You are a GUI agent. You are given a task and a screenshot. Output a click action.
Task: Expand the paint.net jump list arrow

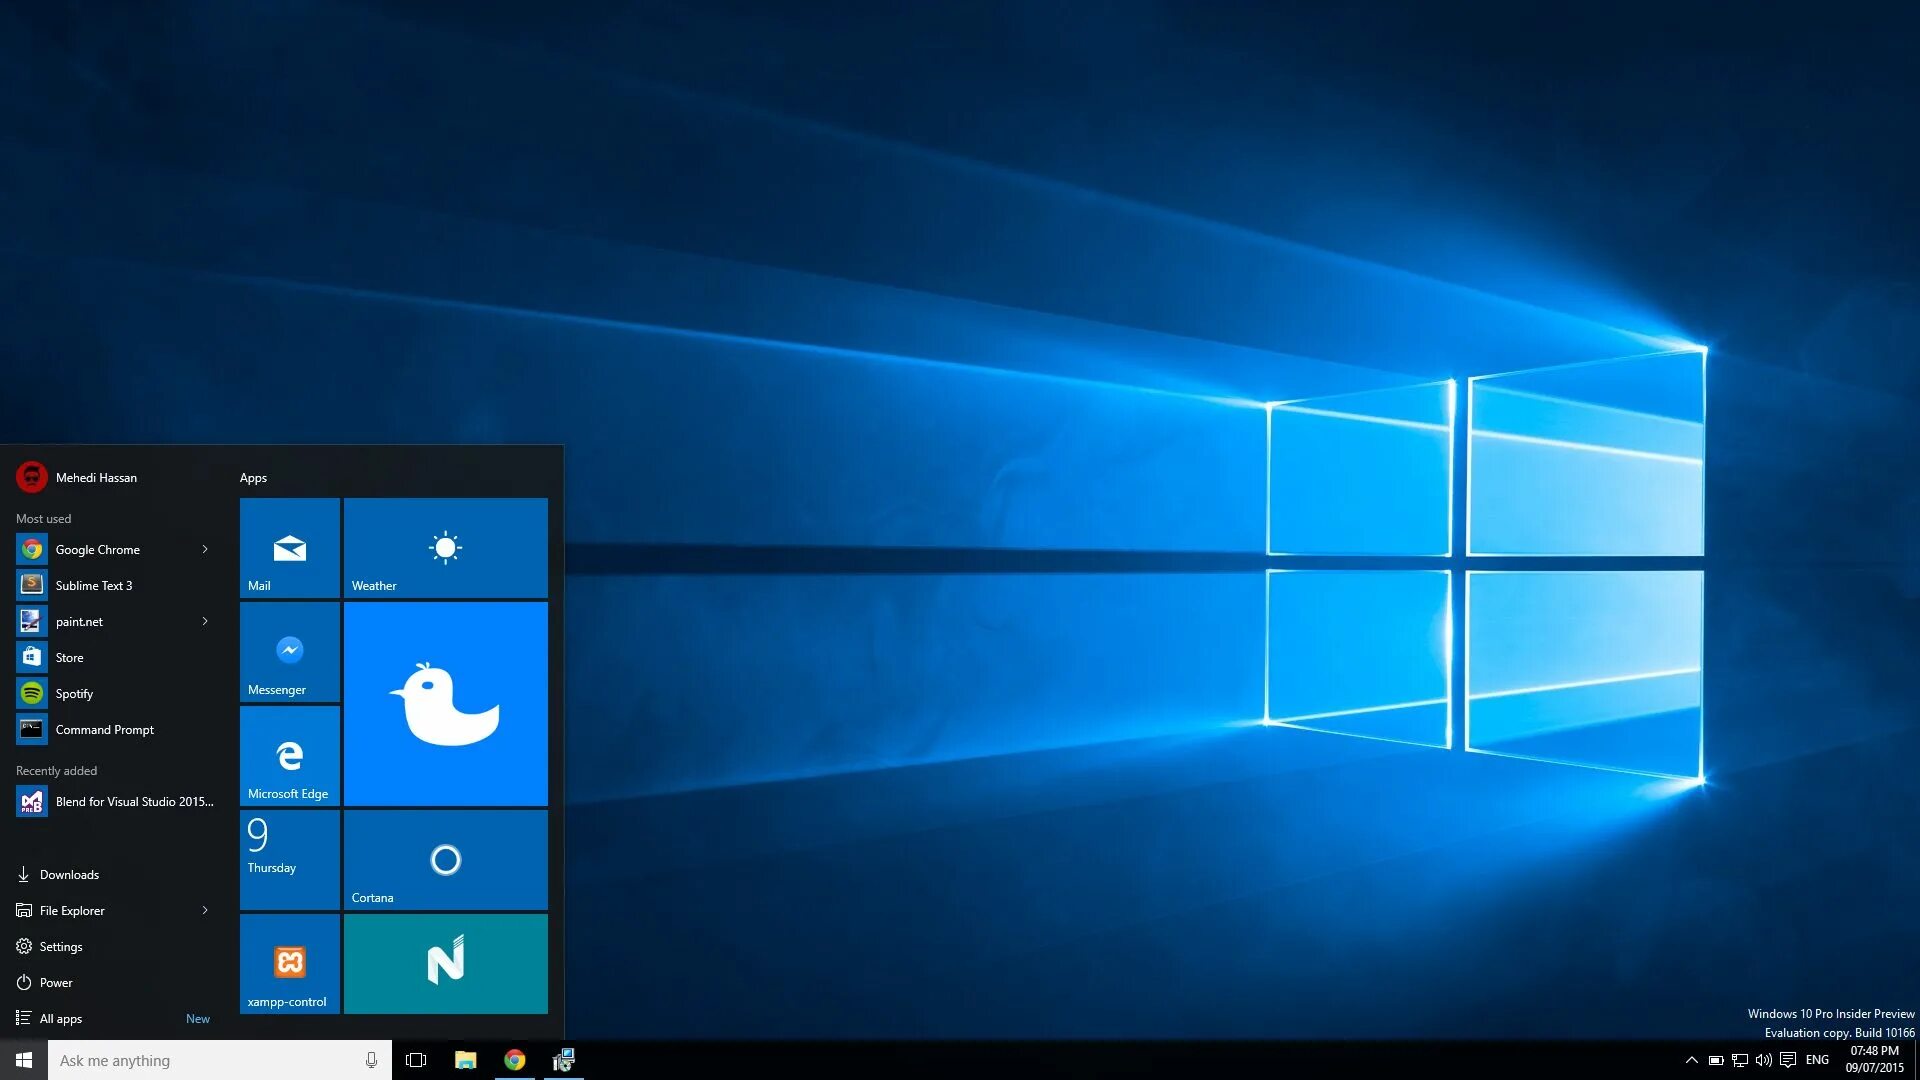coord(205,621)
